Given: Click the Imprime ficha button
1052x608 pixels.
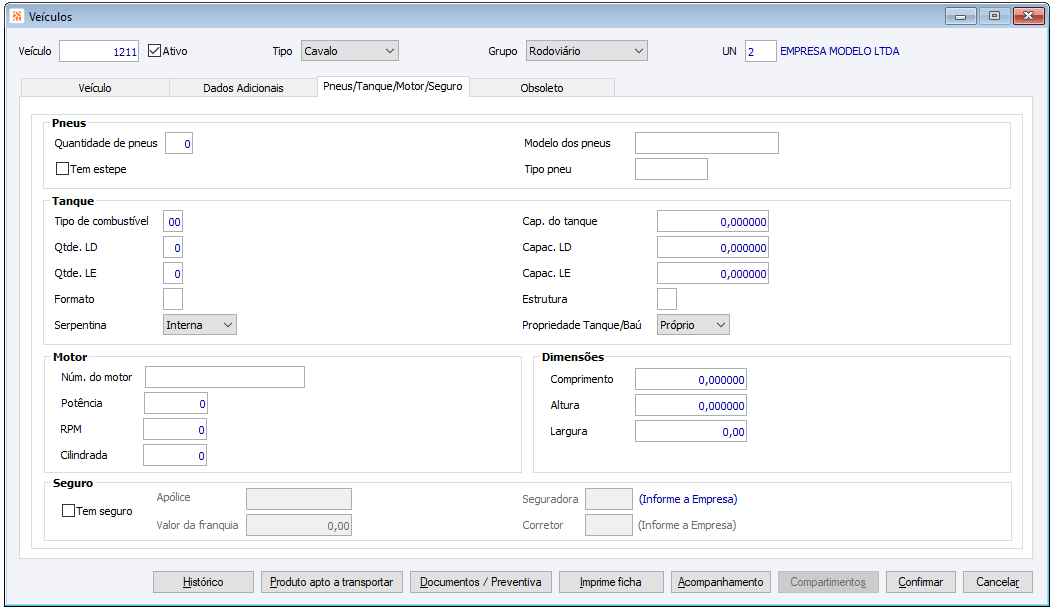Looking at the screenshot, I should (x=611, y=582).
